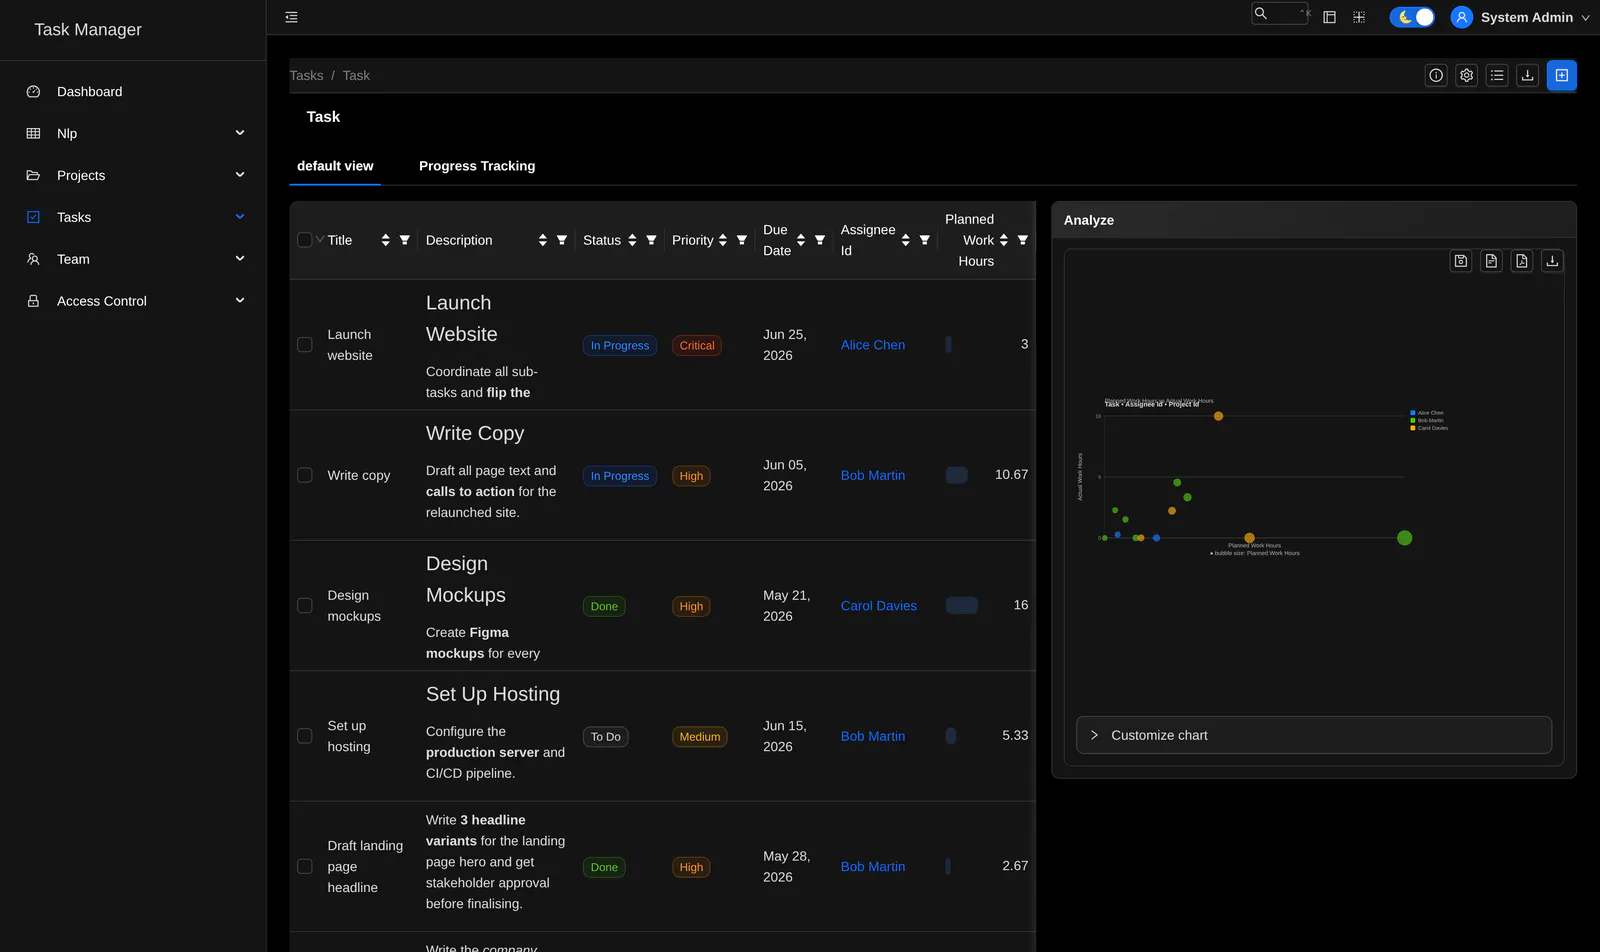Viewport: 1600px width, 952px height.
Task: Toggle the select all rows checkbox
Action: (x=305, y=240)
